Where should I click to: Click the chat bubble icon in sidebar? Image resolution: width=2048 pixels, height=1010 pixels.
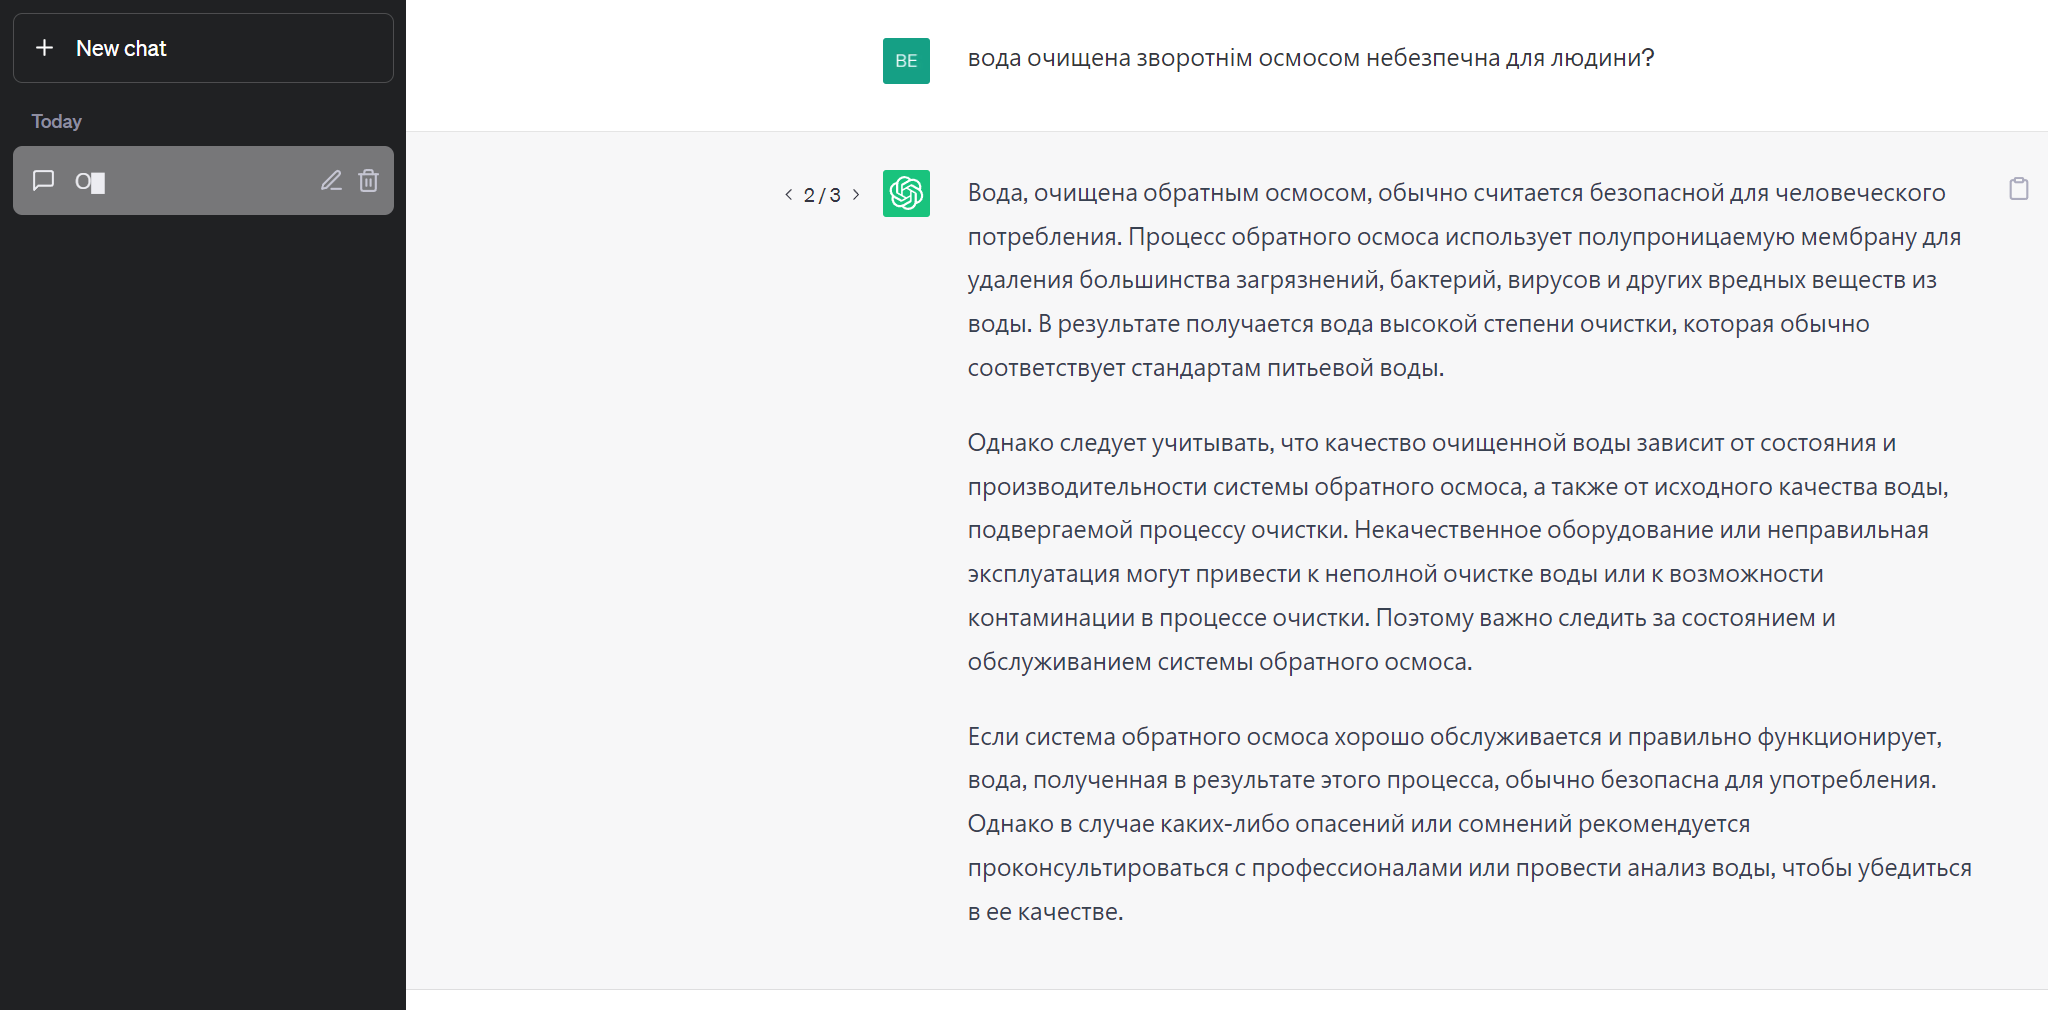pos(44,180)
